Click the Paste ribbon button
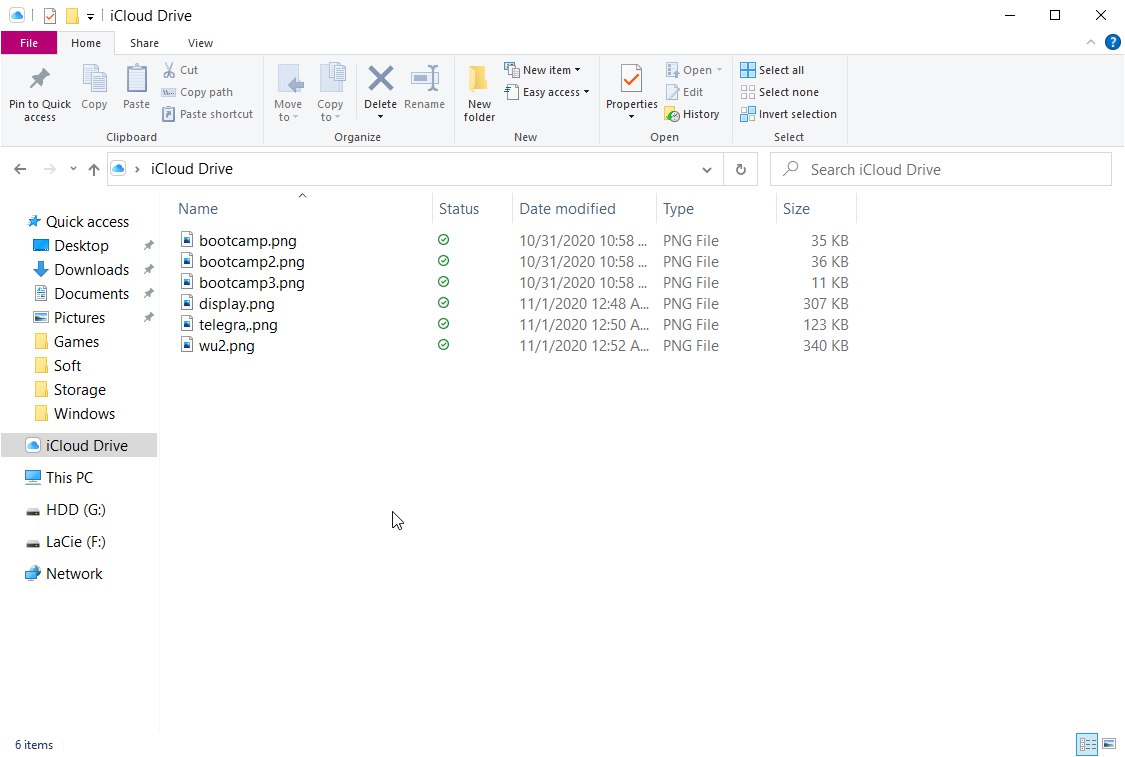Viewport: 1125px width, 757px height. [x=136, y=88]
